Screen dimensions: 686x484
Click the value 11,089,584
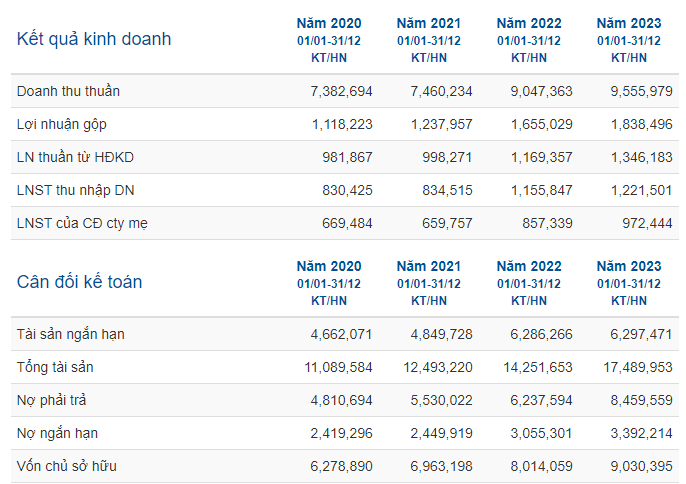click(x=338, y=368)
